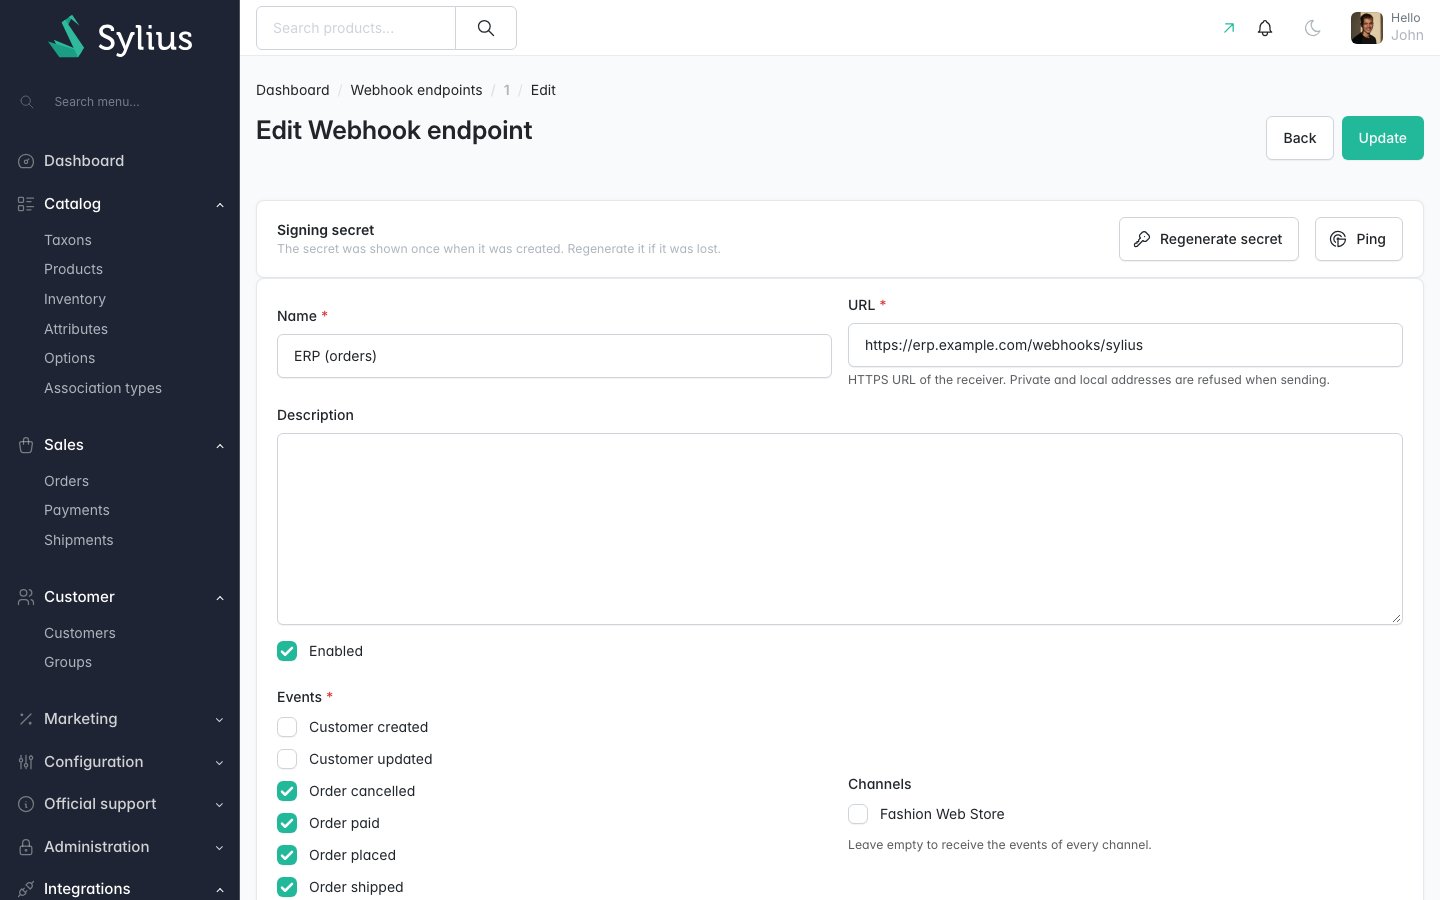The image size is (1440, 900).
Task: Uncheck the Order shipped event
Action: pyautogui.click(x=287, y=887)
